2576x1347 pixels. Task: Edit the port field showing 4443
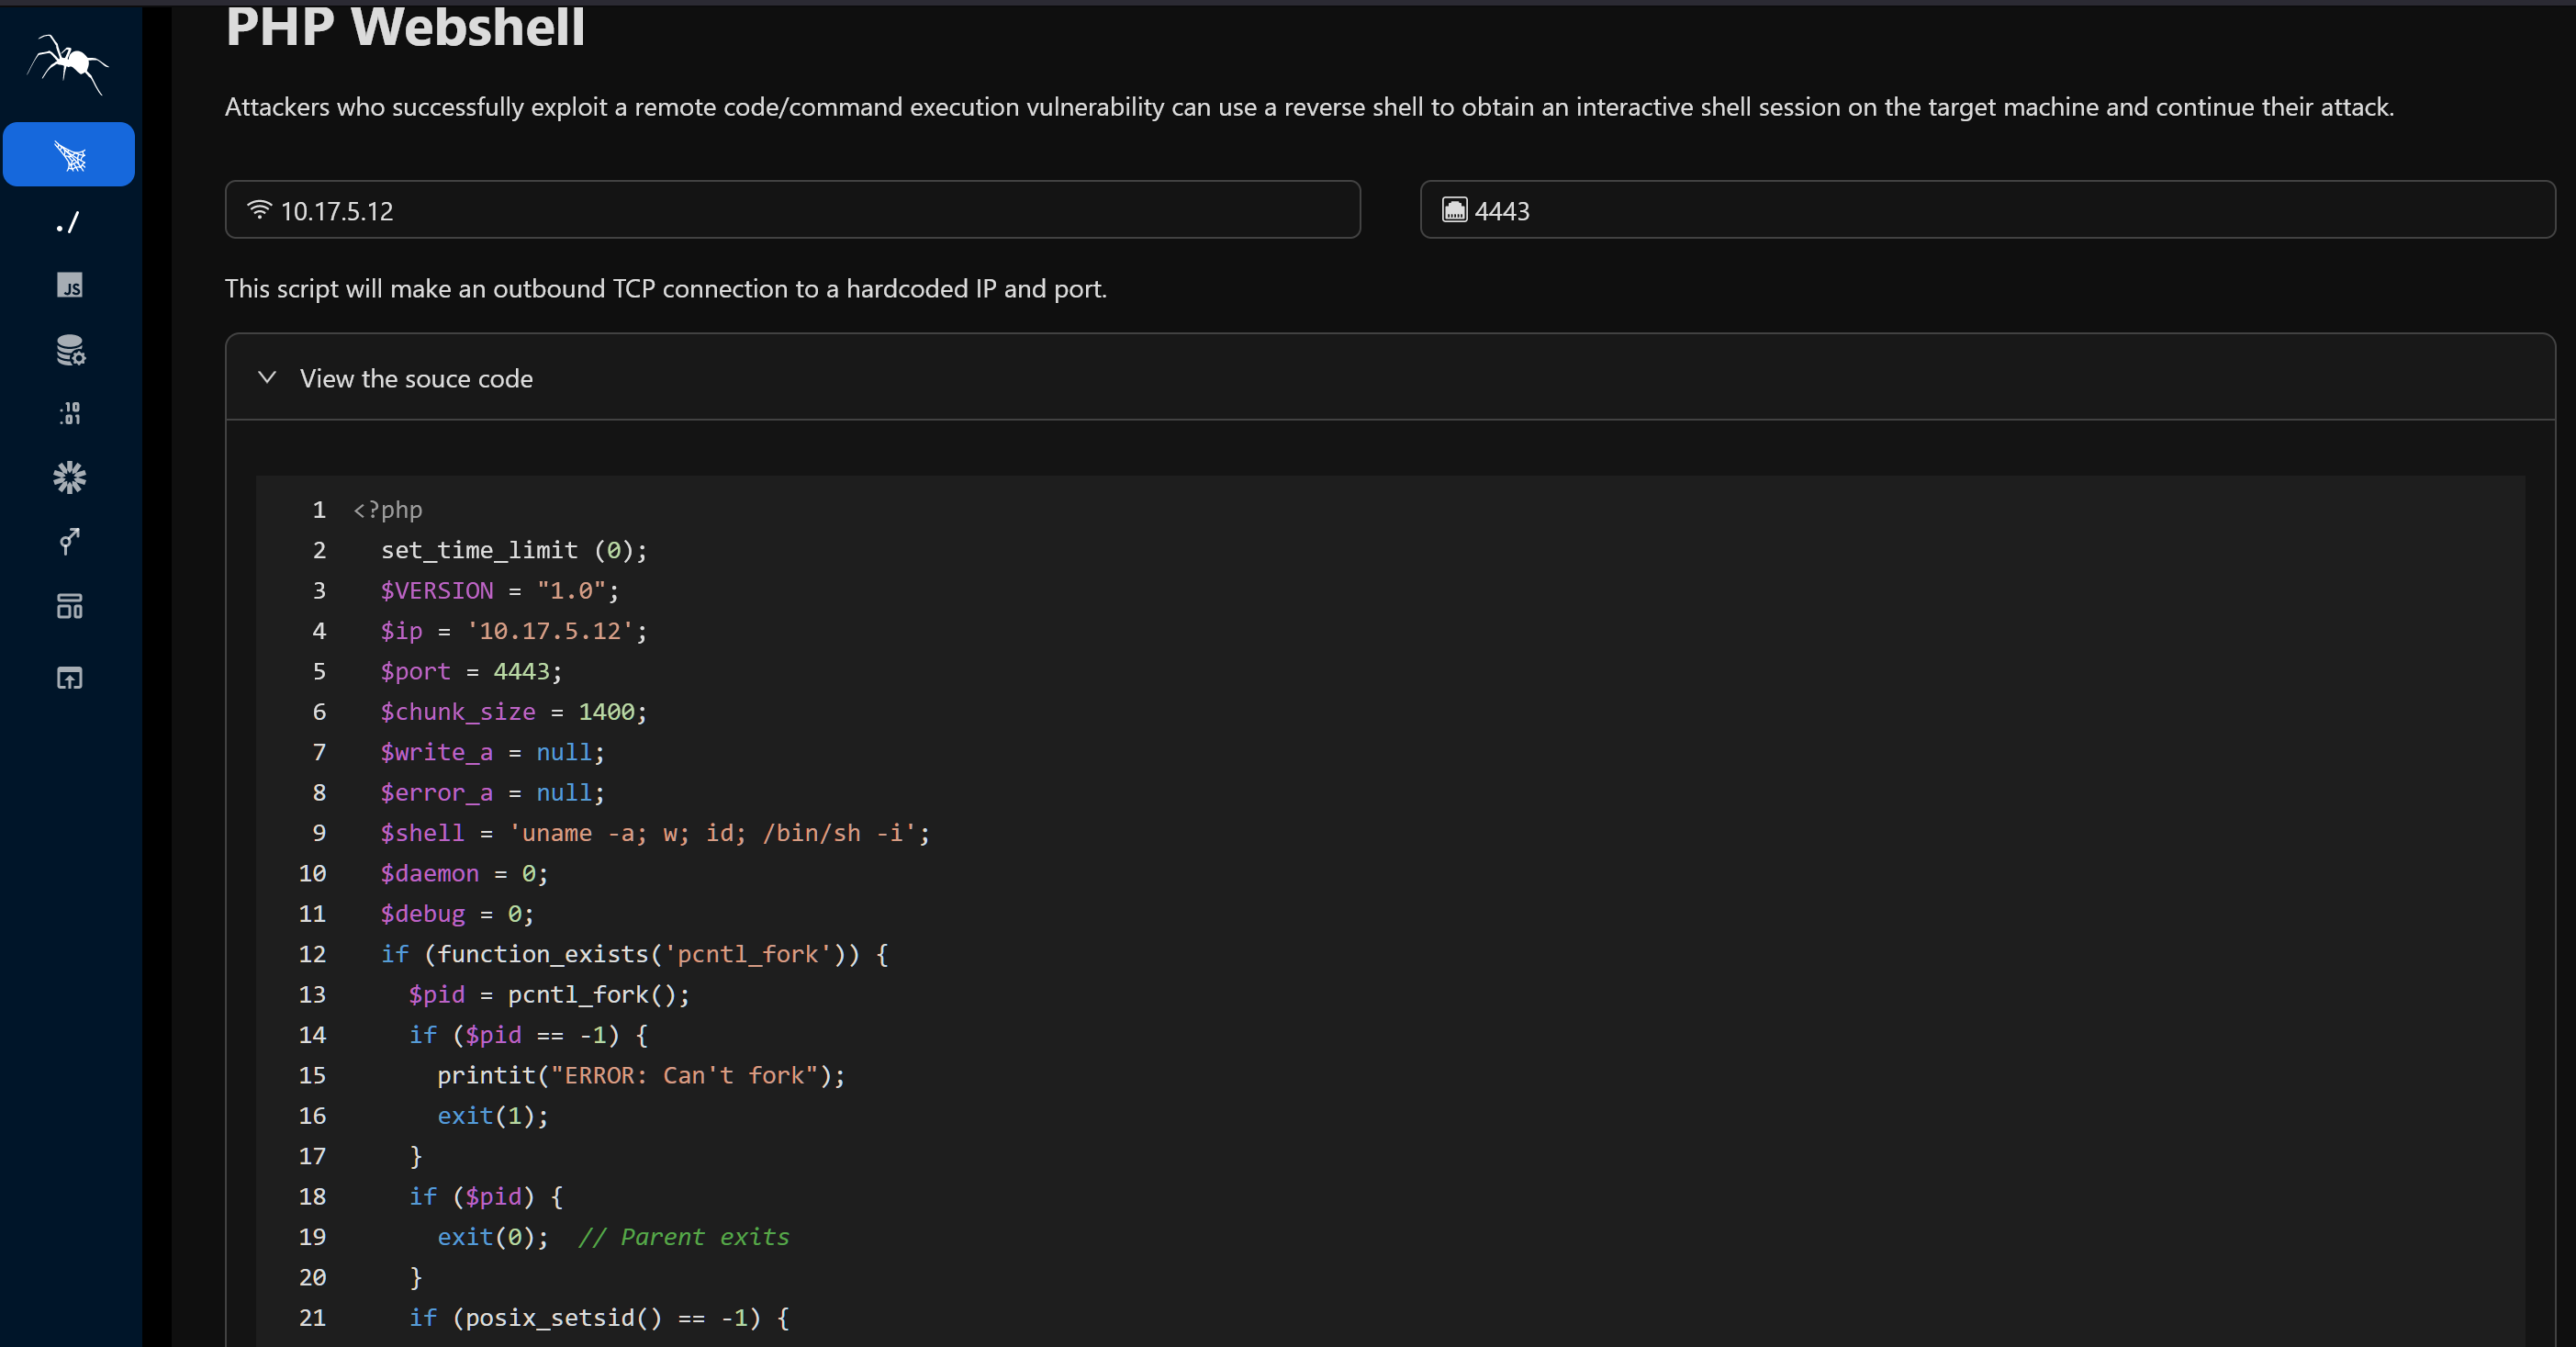pos(1987,210)
